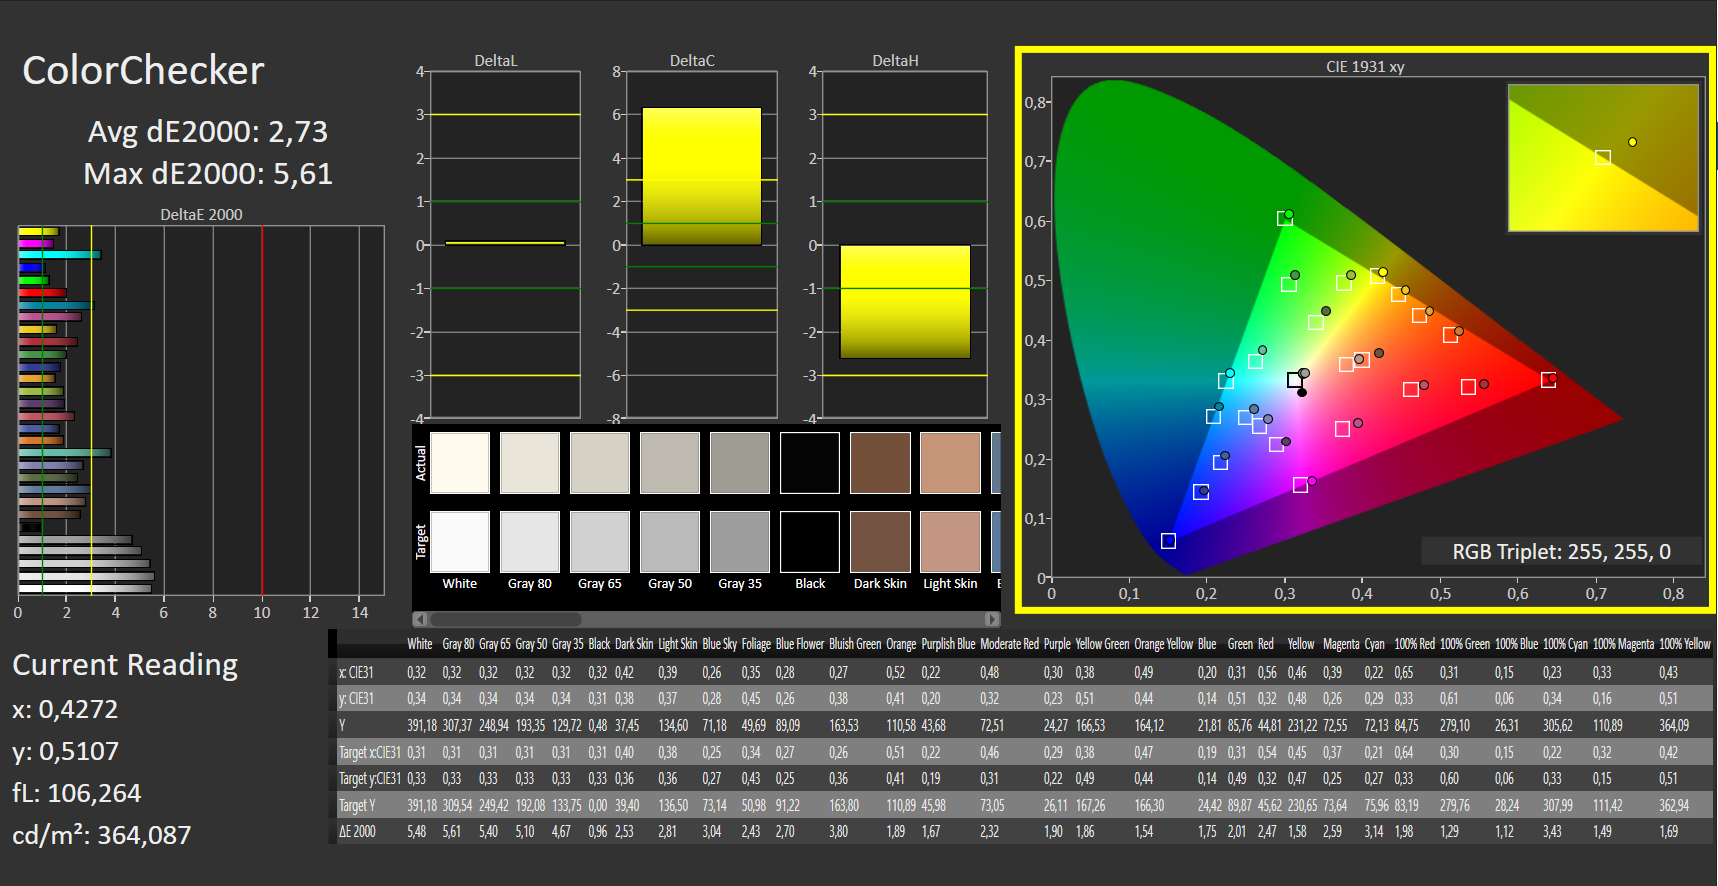This screenshot has height=886, width=1718.
Task: Click the yellow bar in DeltaC chart
Action: (x=701, y=176)
